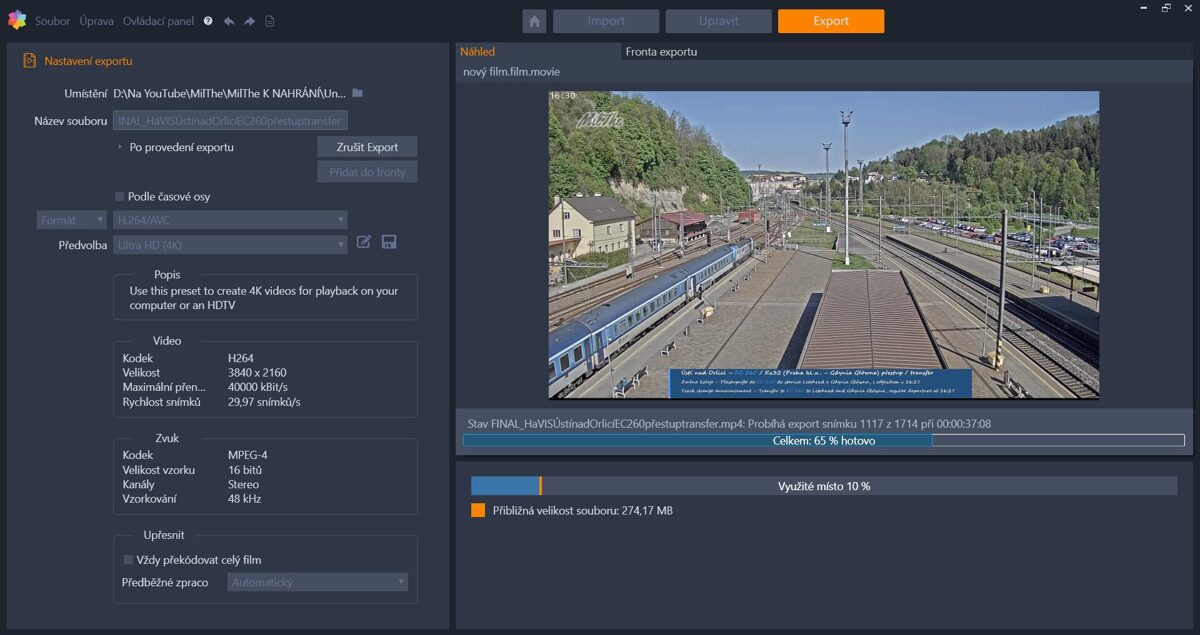The width and height of the screenshot is (1200, 635).
Task: Select the orange Export workspace button
Action: pos(831,21)
